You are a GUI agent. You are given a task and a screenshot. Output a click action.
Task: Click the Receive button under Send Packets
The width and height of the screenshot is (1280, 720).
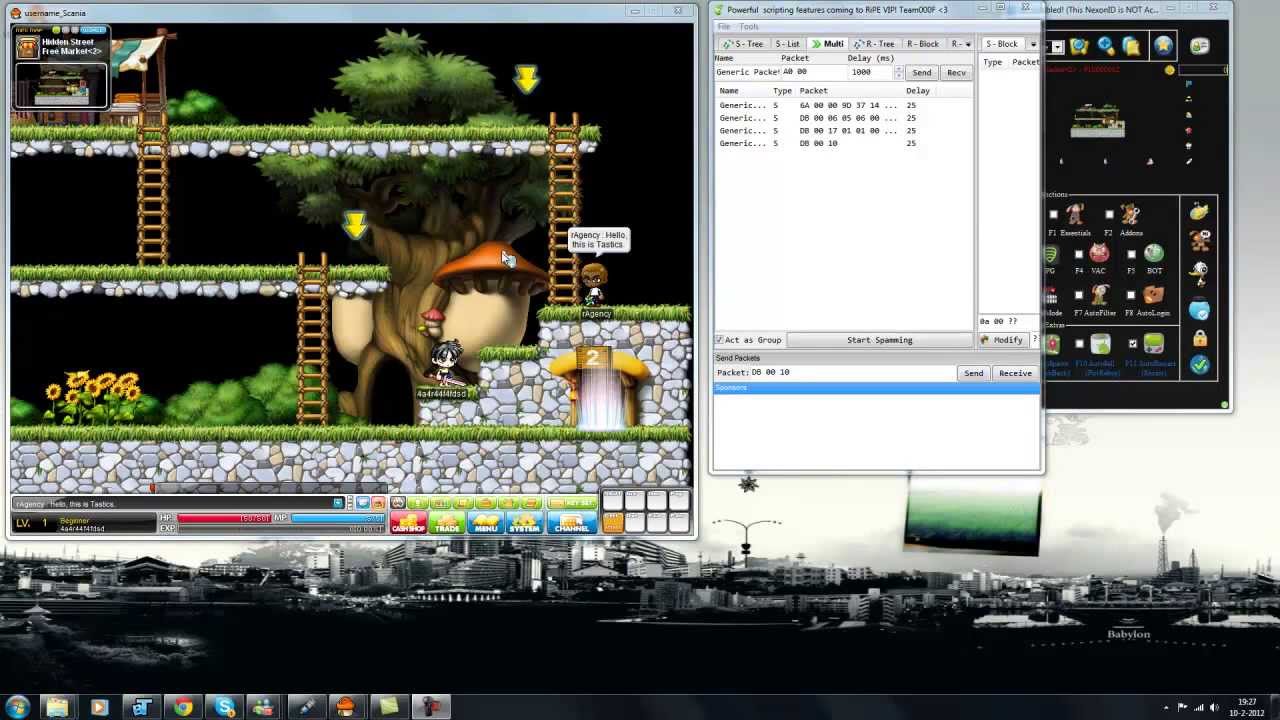1015,373
